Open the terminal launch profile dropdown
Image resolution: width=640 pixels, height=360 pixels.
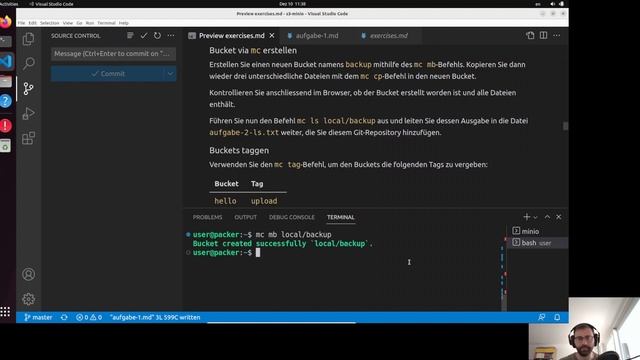point(535,217)
